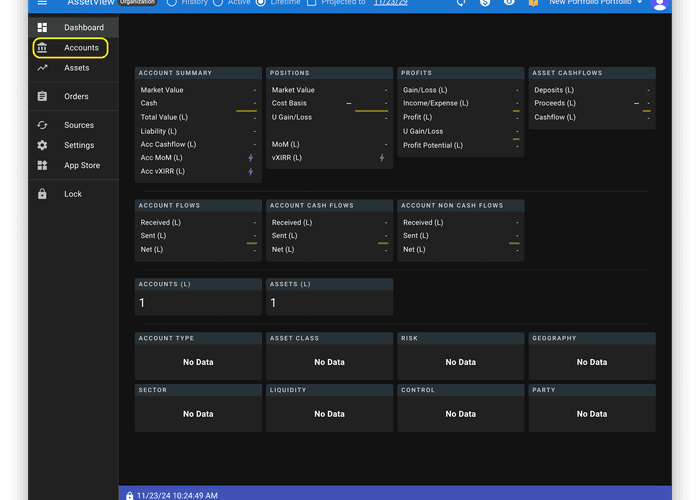
Task: Open the Assets (L) count card
Action: click(329, 297)
